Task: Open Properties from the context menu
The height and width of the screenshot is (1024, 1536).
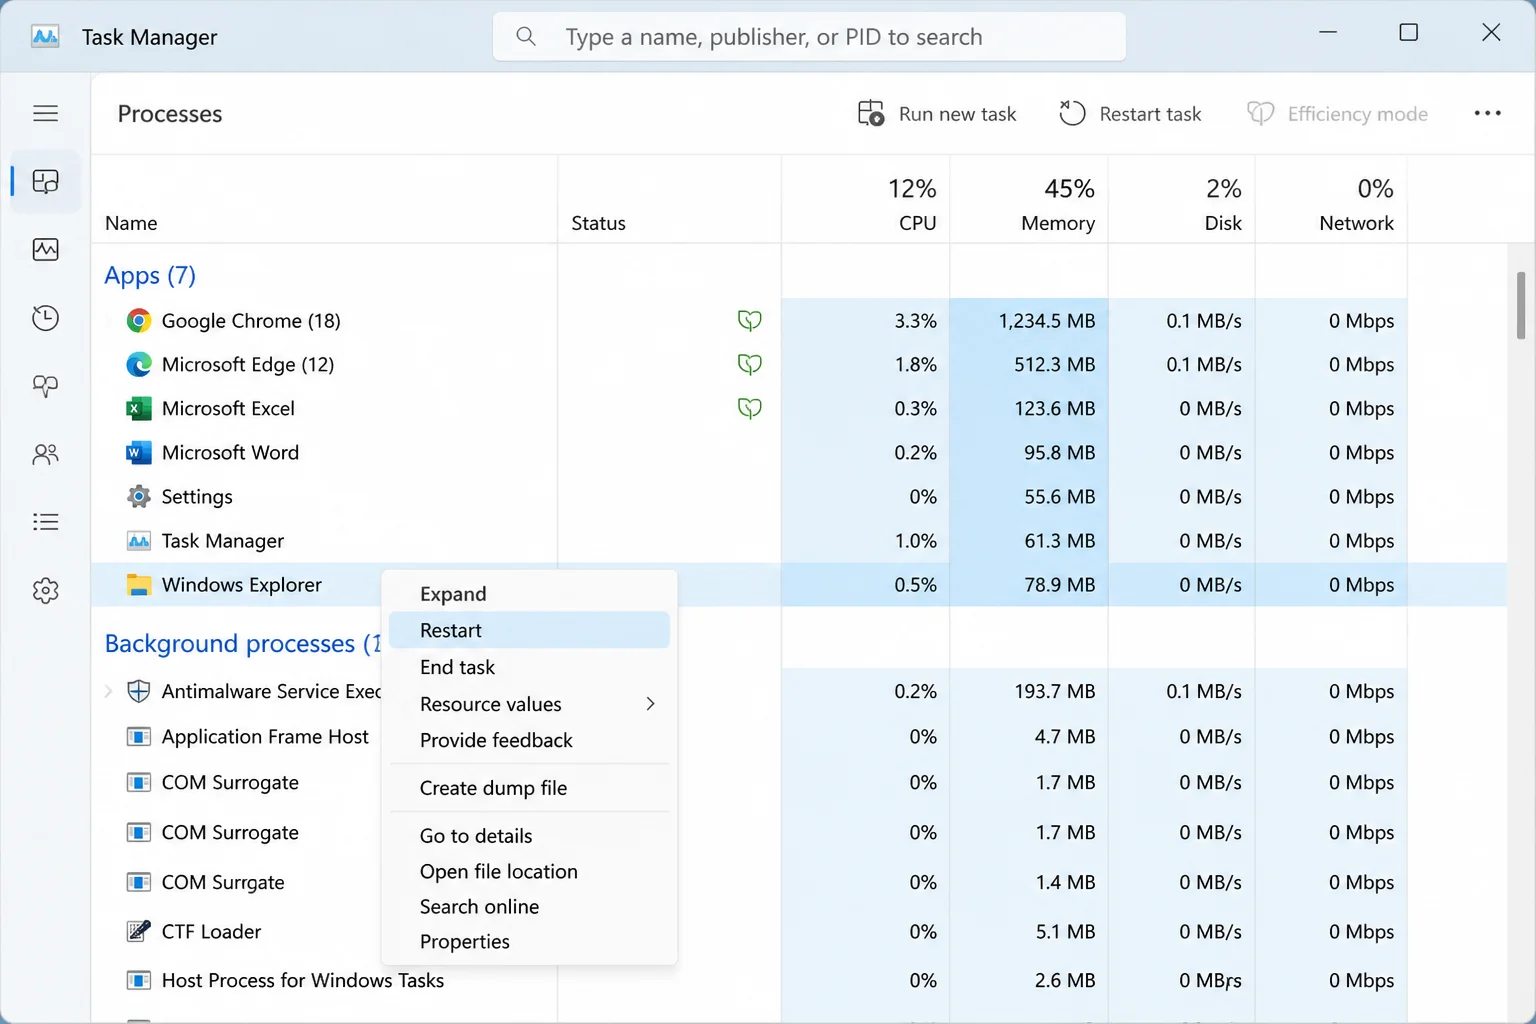Action: 529,941
